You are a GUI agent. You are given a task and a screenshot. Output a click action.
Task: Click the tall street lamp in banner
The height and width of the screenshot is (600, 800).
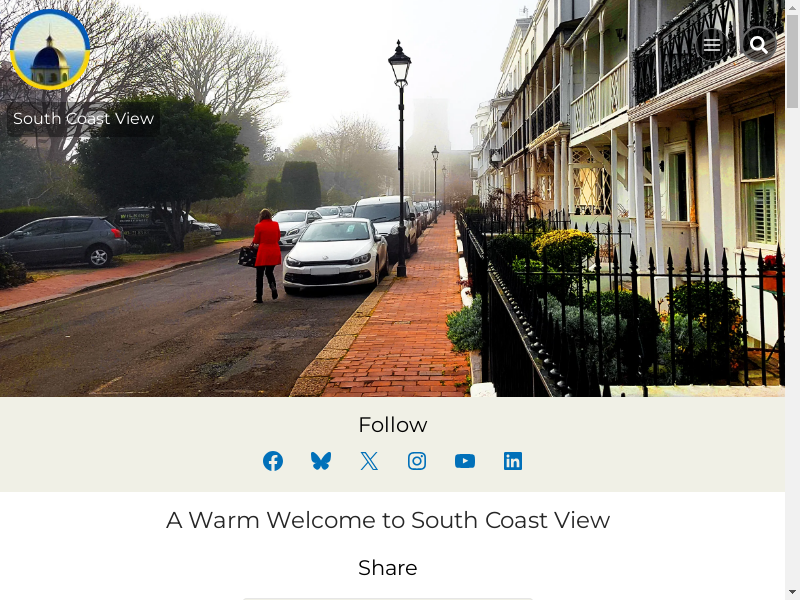(x=401, y=158)
